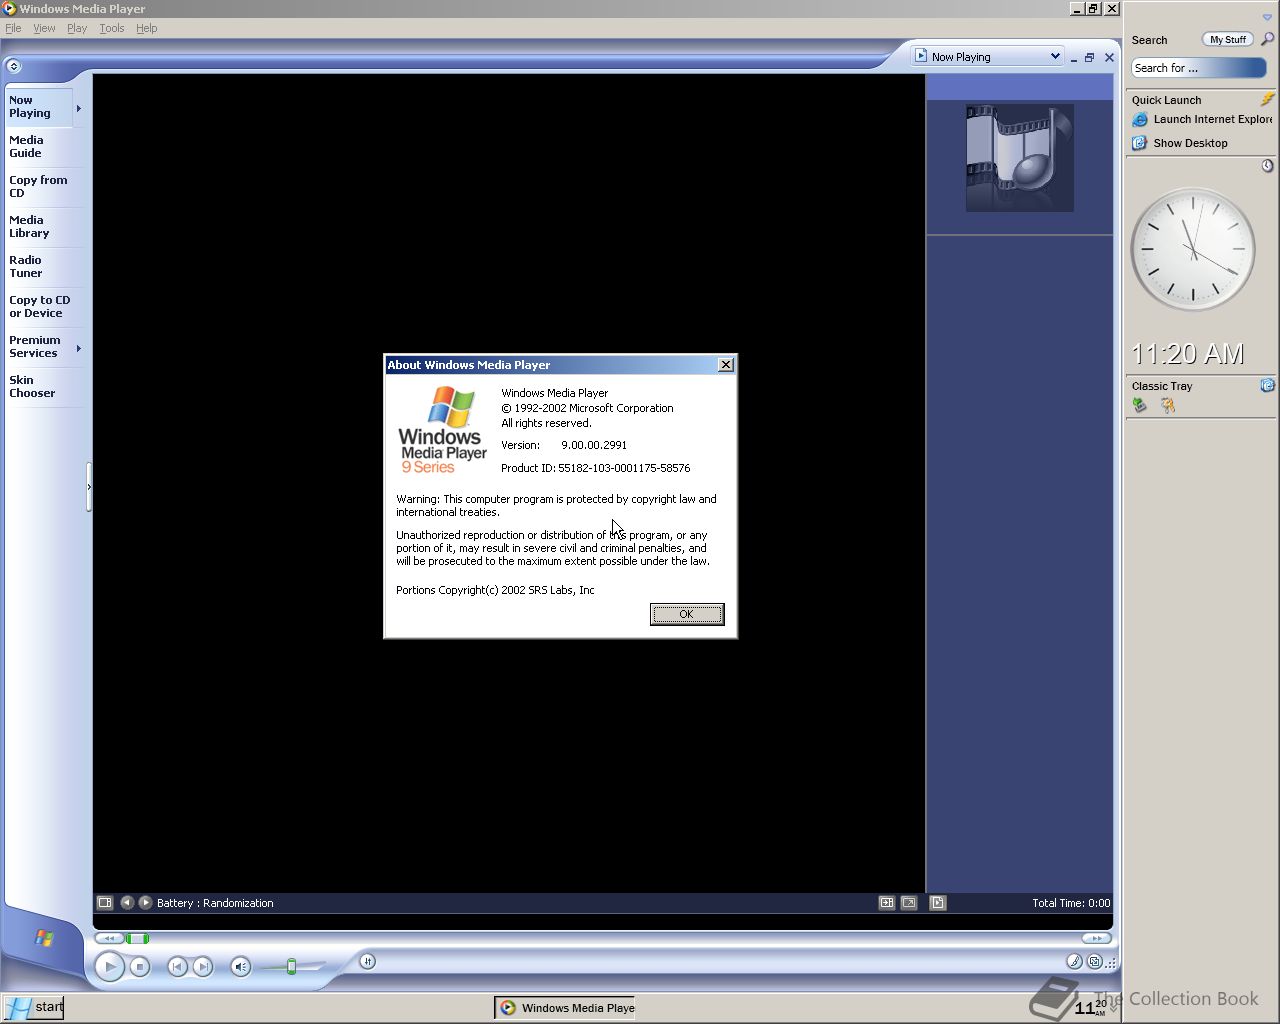Click the album art thumbnail

(x=1020, y=158)
